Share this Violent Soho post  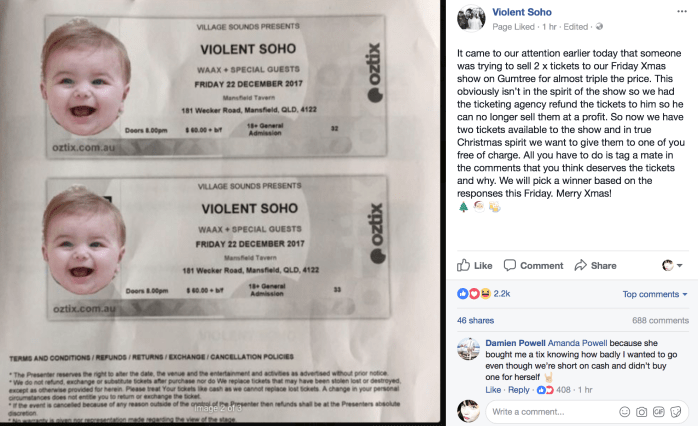click(x=595, y=265)
